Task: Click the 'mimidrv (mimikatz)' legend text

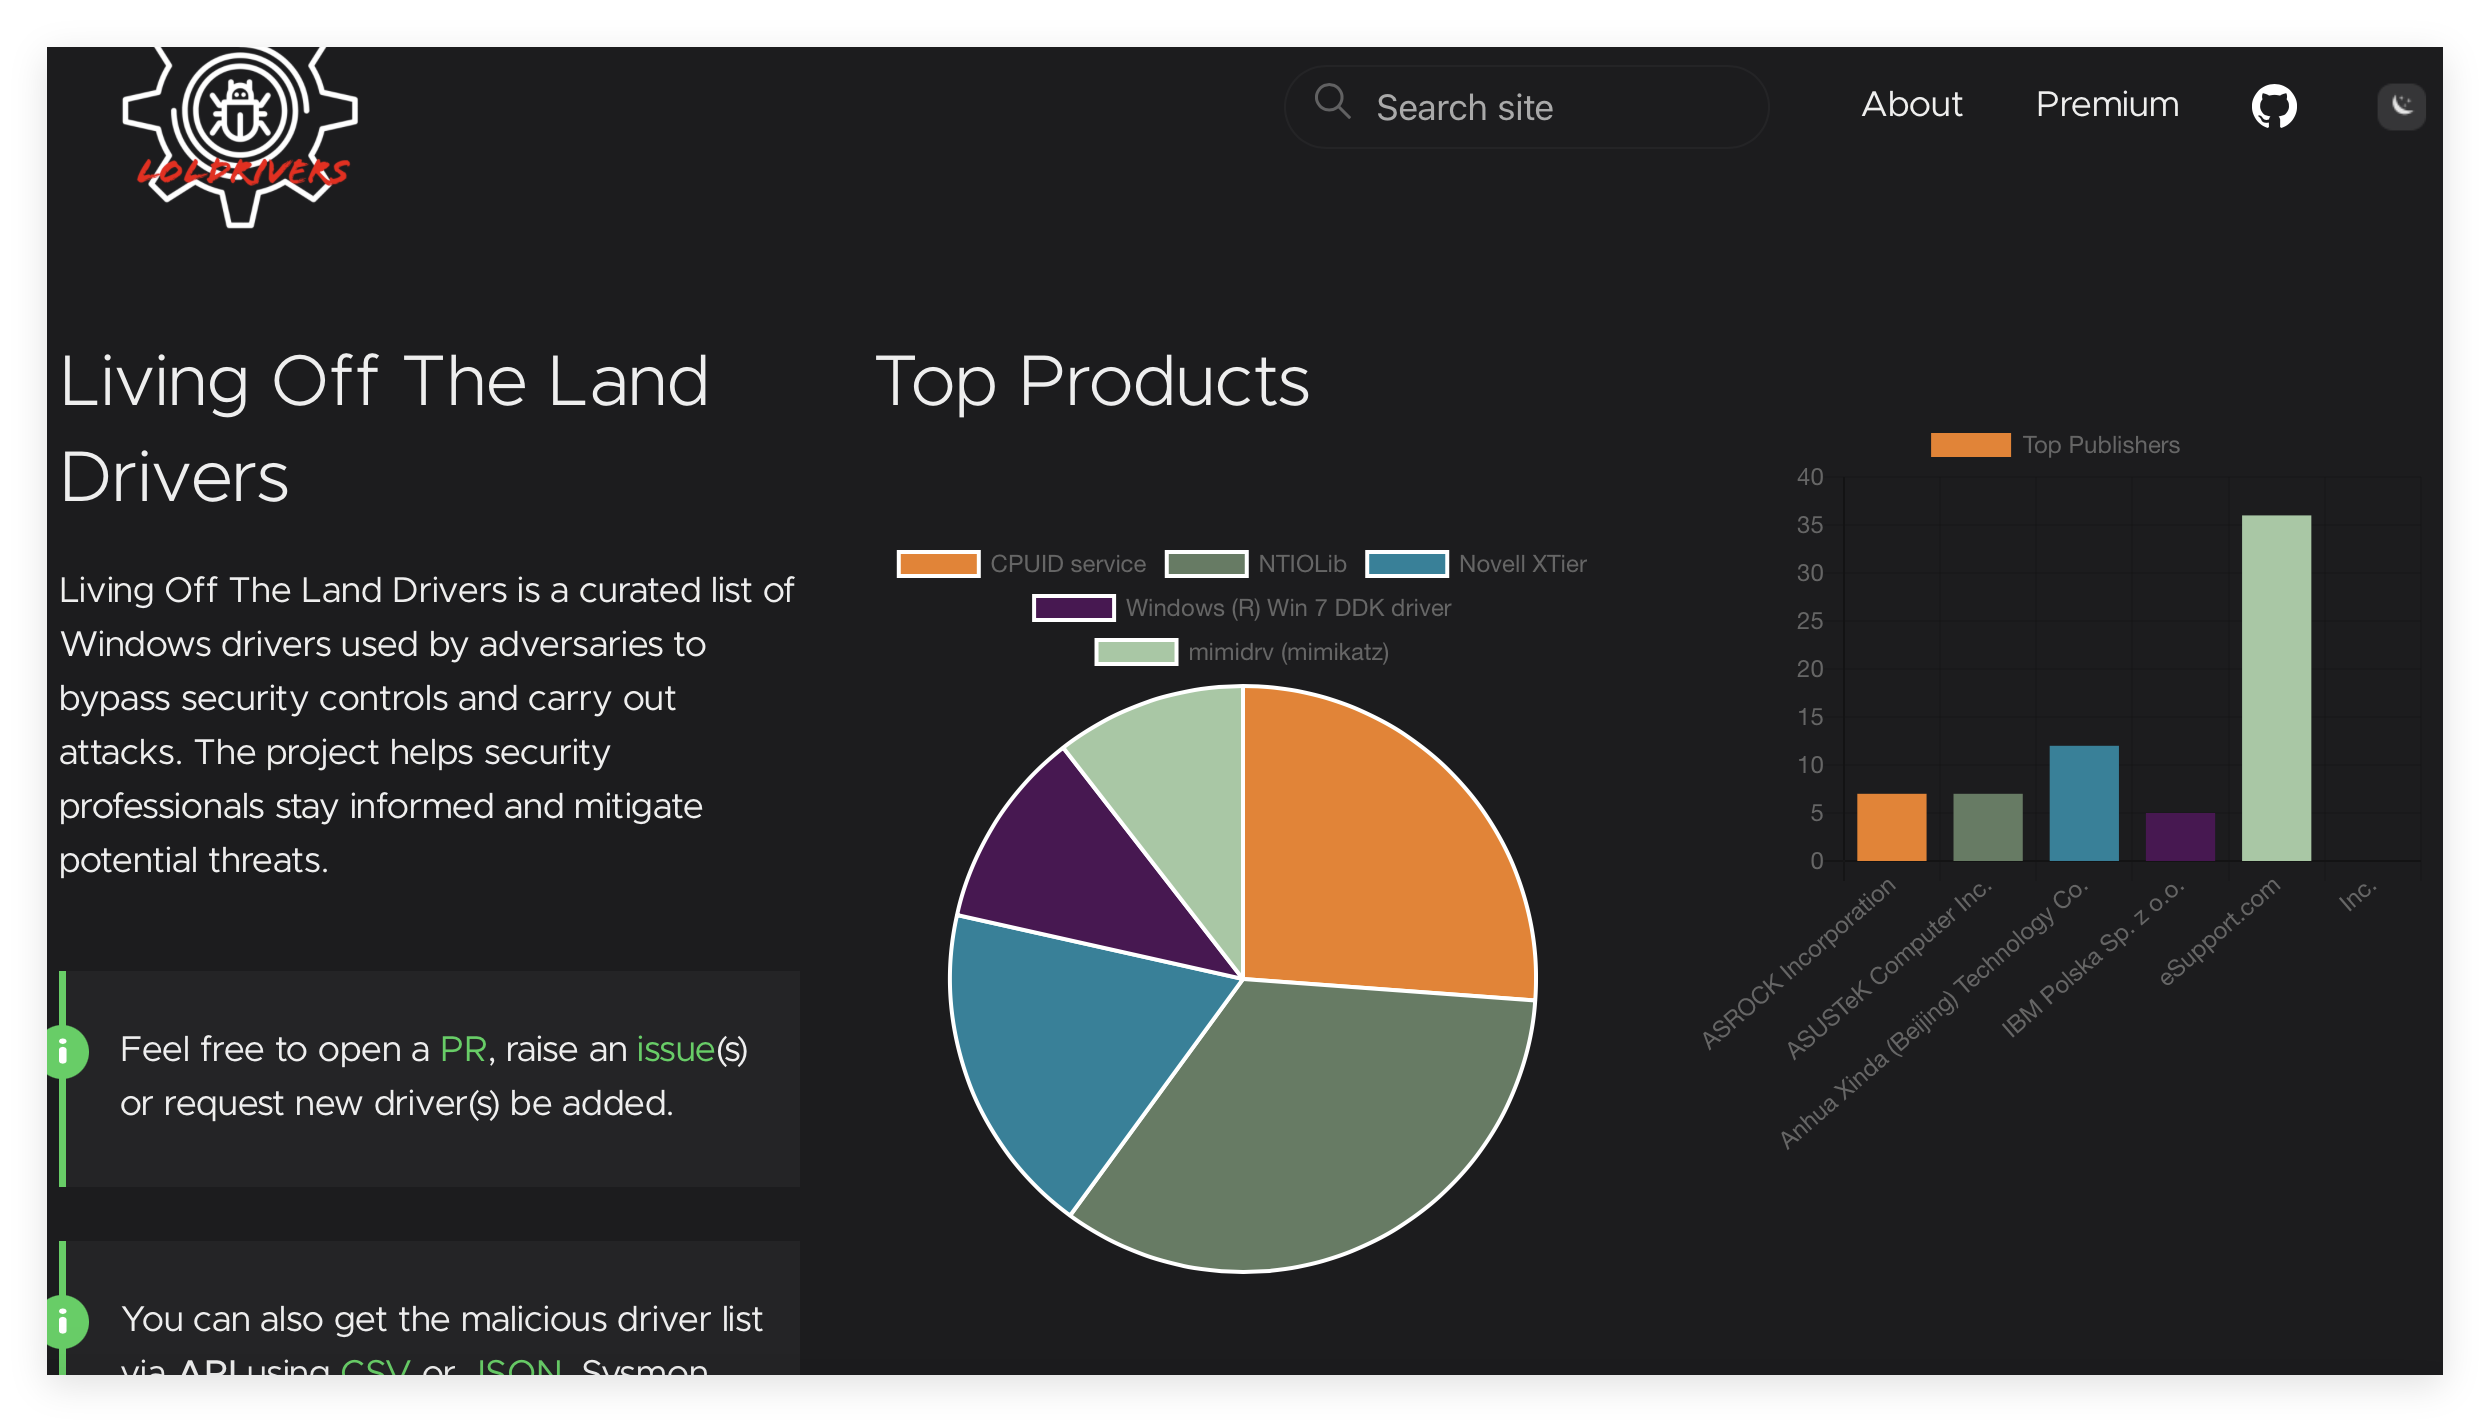Action: pyautogui.click(x=1288, y=652)
